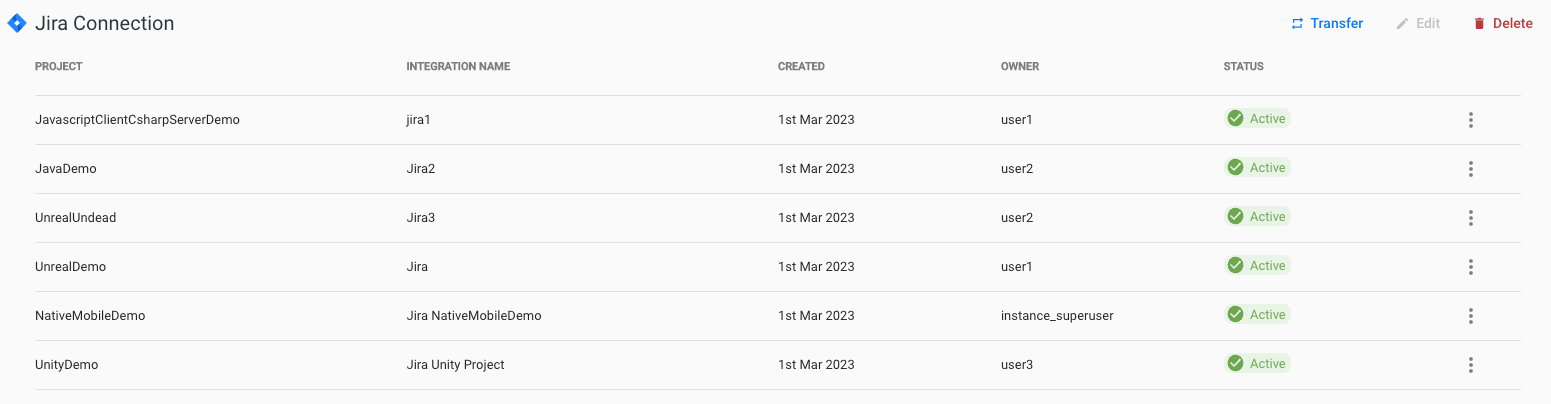Open the kebab menu for the UnityDemo row
This screenshot has width=1551, height=404.
1470,365
